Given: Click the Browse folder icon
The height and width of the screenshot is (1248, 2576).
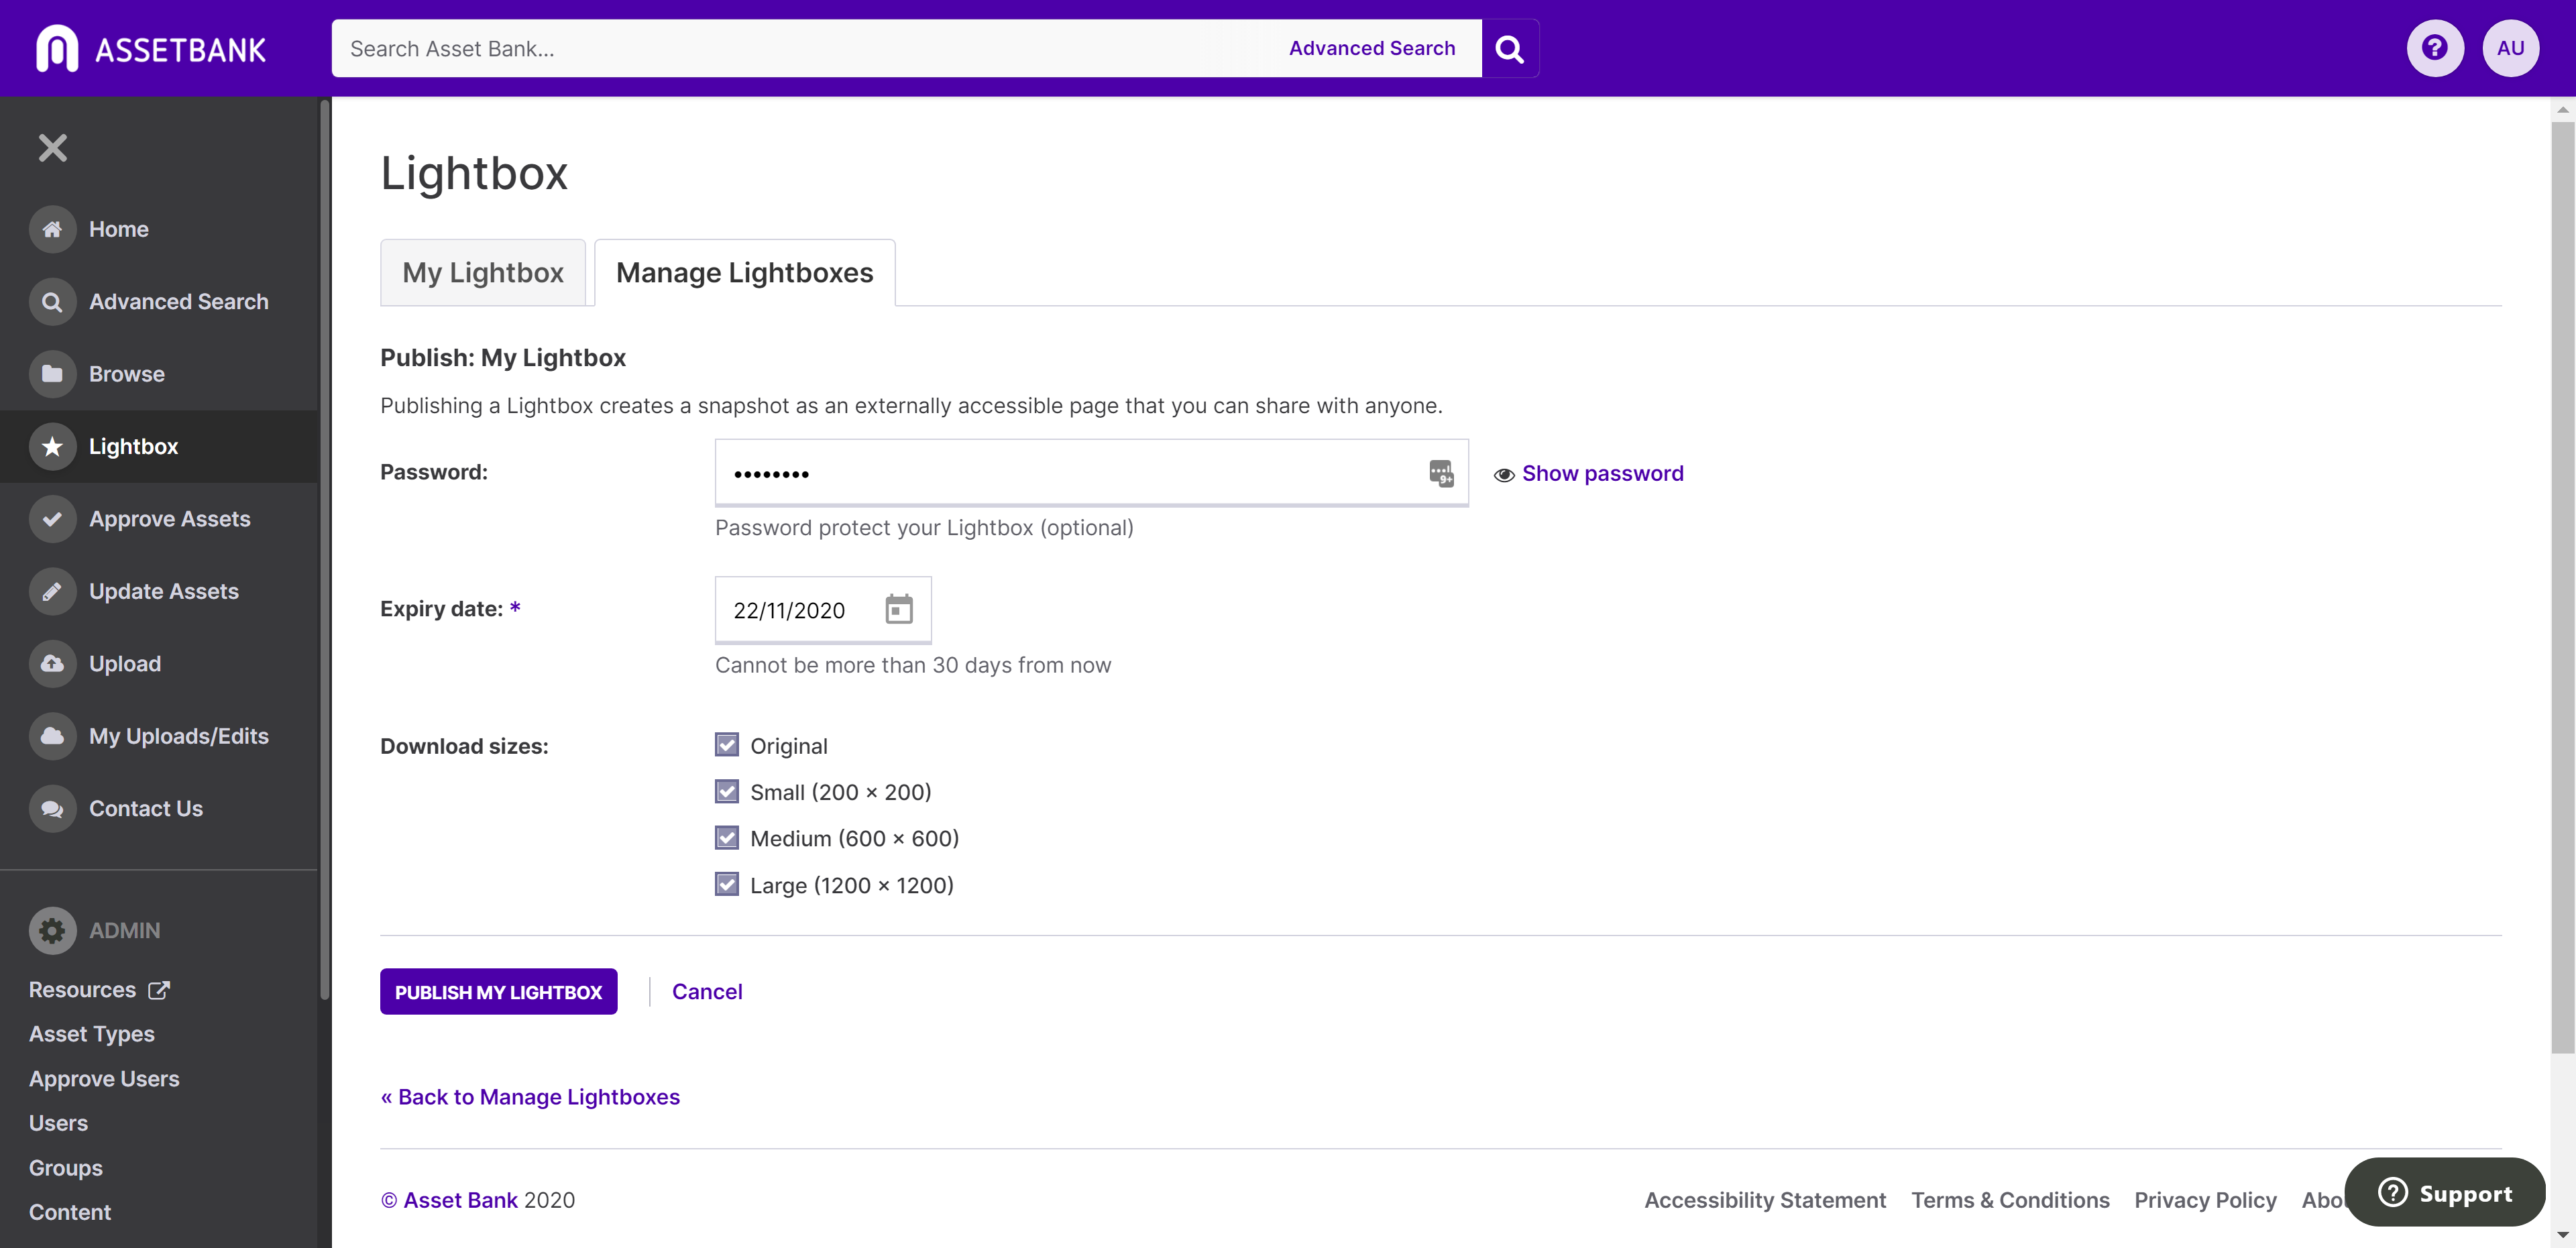Looking at the screenshot, I should [x=53, y=374].
